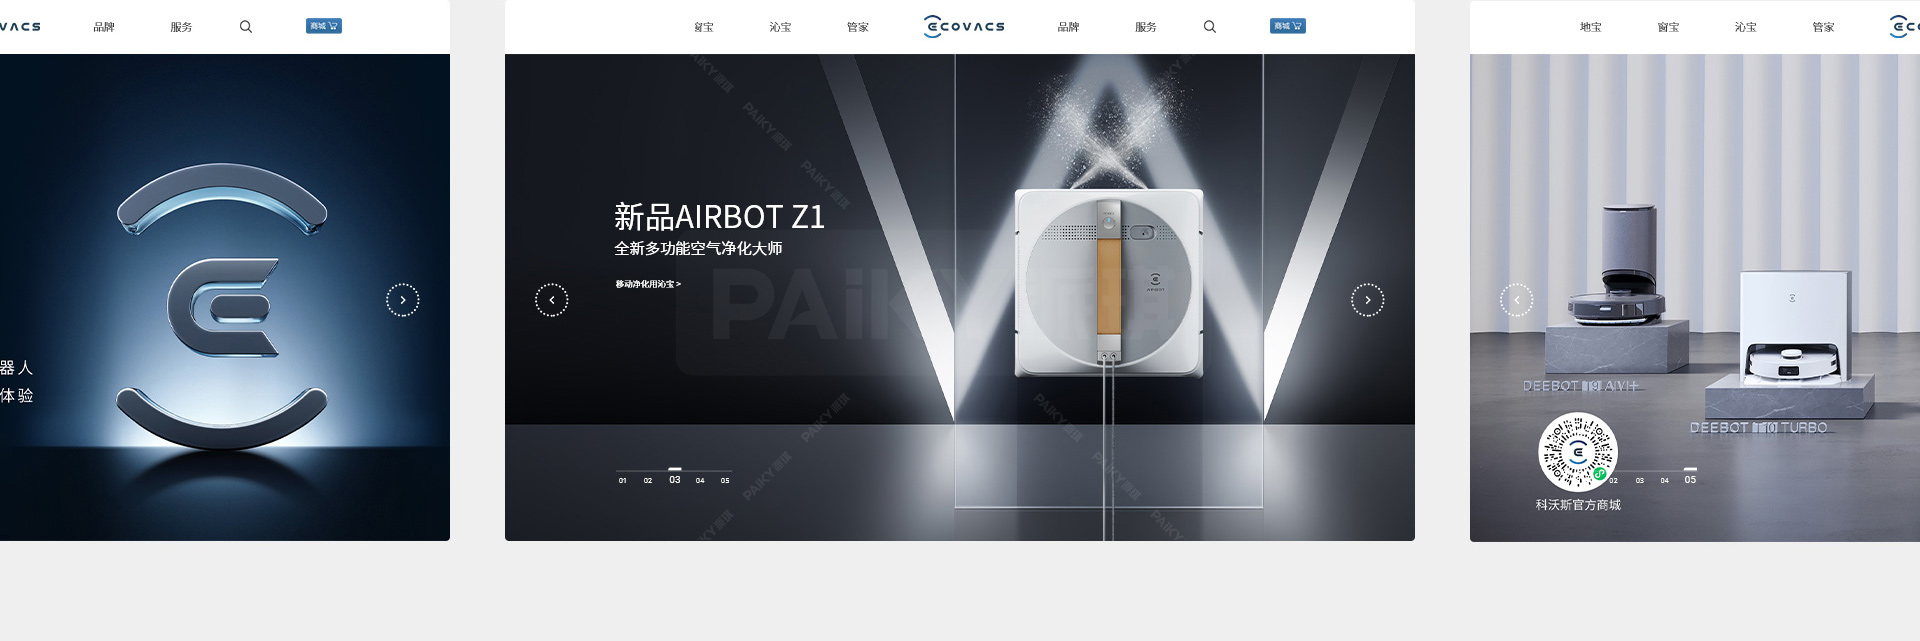This screenshot has width=1920, height=641.
Task: Jump to slide 04 in right banner
Action: tap(1665, 480)
